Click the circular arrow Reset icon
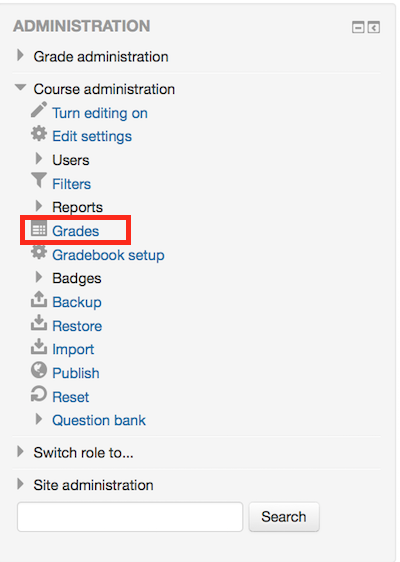Screen dimensions: 400x562 pos(39,394)
